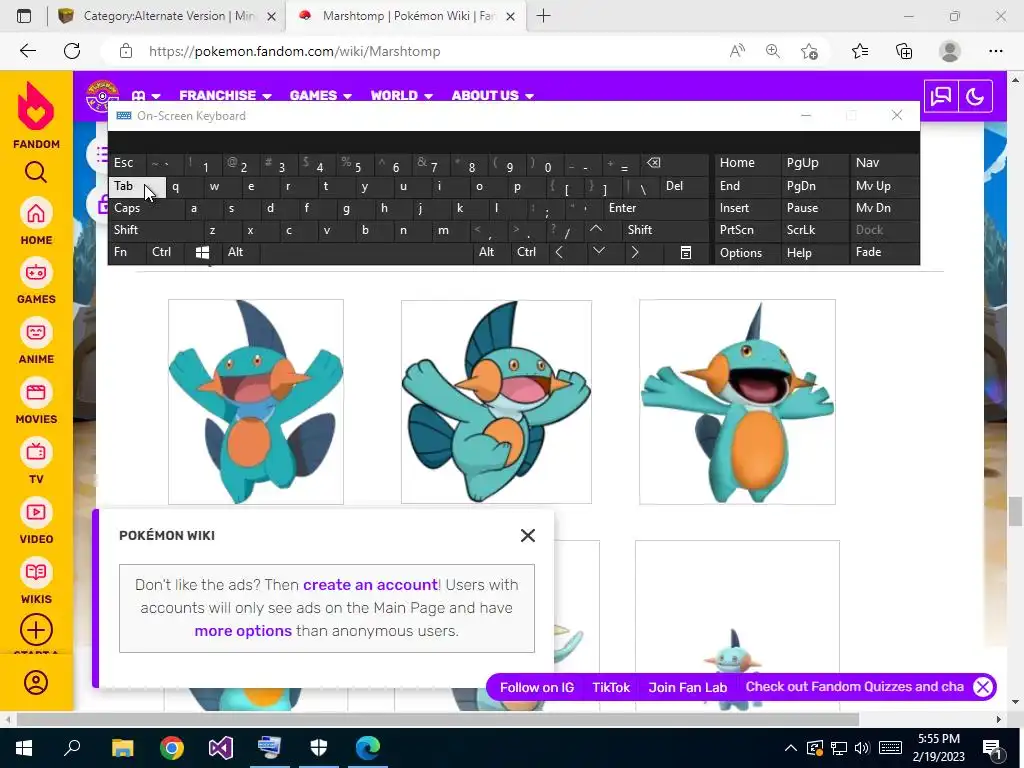Expand the WORLD menu
Image resolution: width=1024 pixels, height=768 pixels.
[x=402, y=95]
